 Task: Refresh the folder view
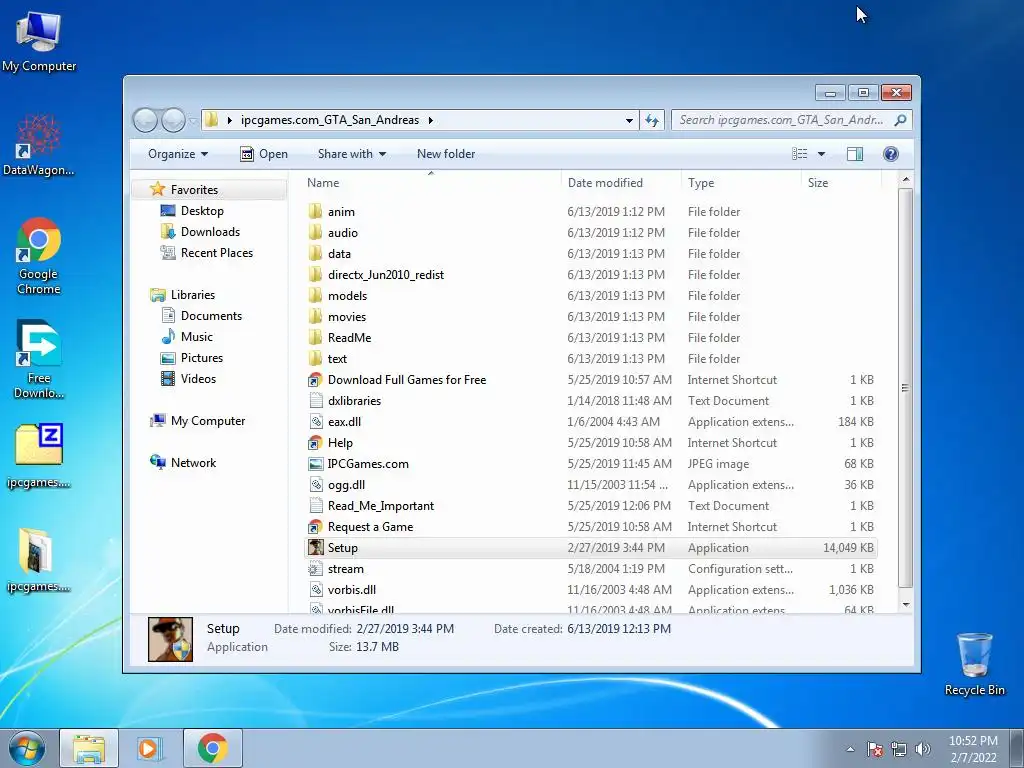click(652, 120)
